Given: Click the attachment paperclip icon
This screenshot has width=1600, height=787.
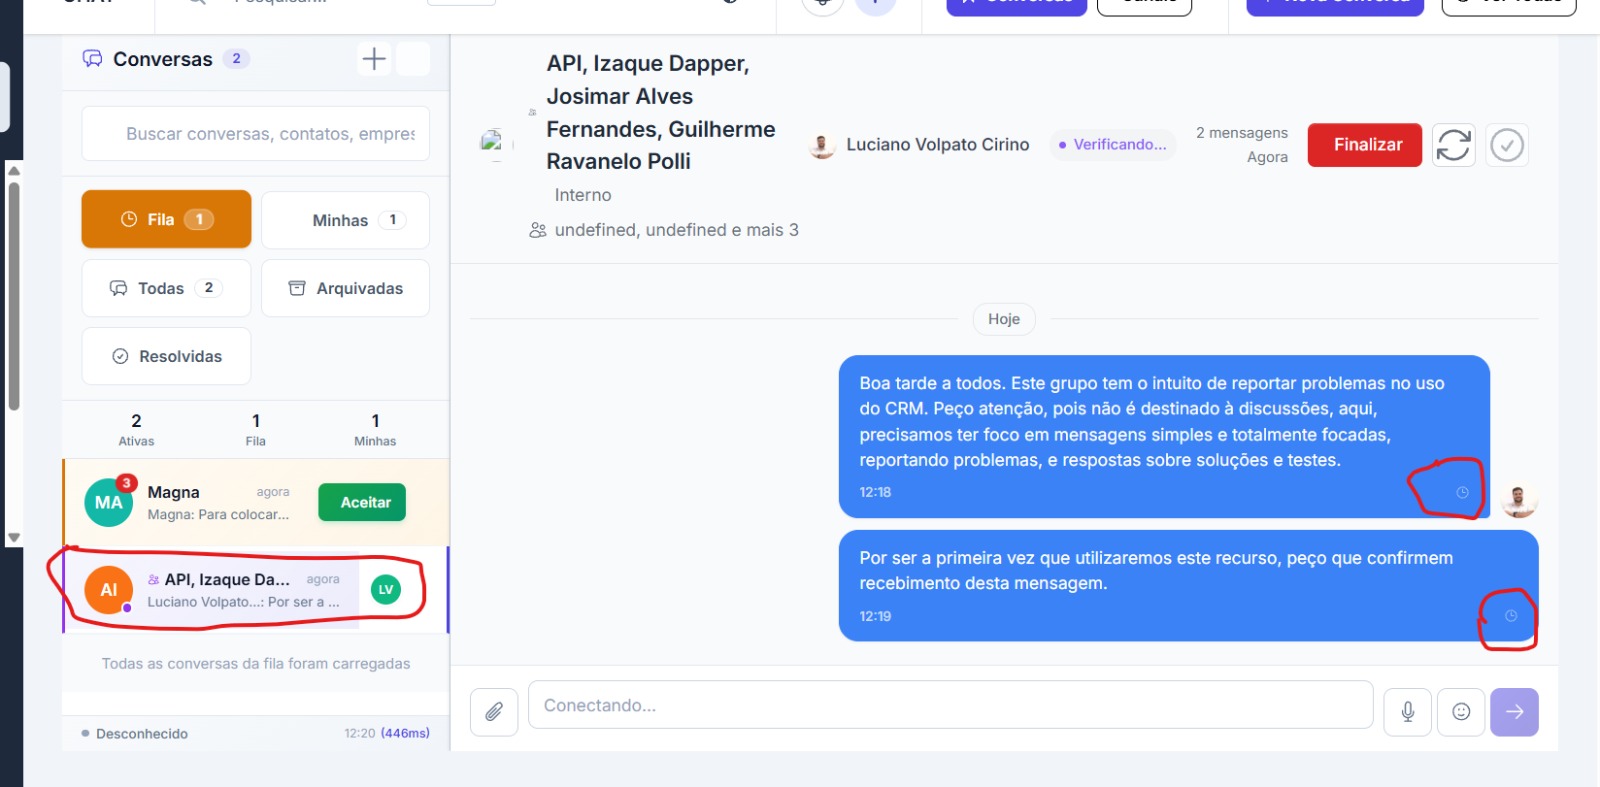Looking at the screenshot, I should coord(494,712).
